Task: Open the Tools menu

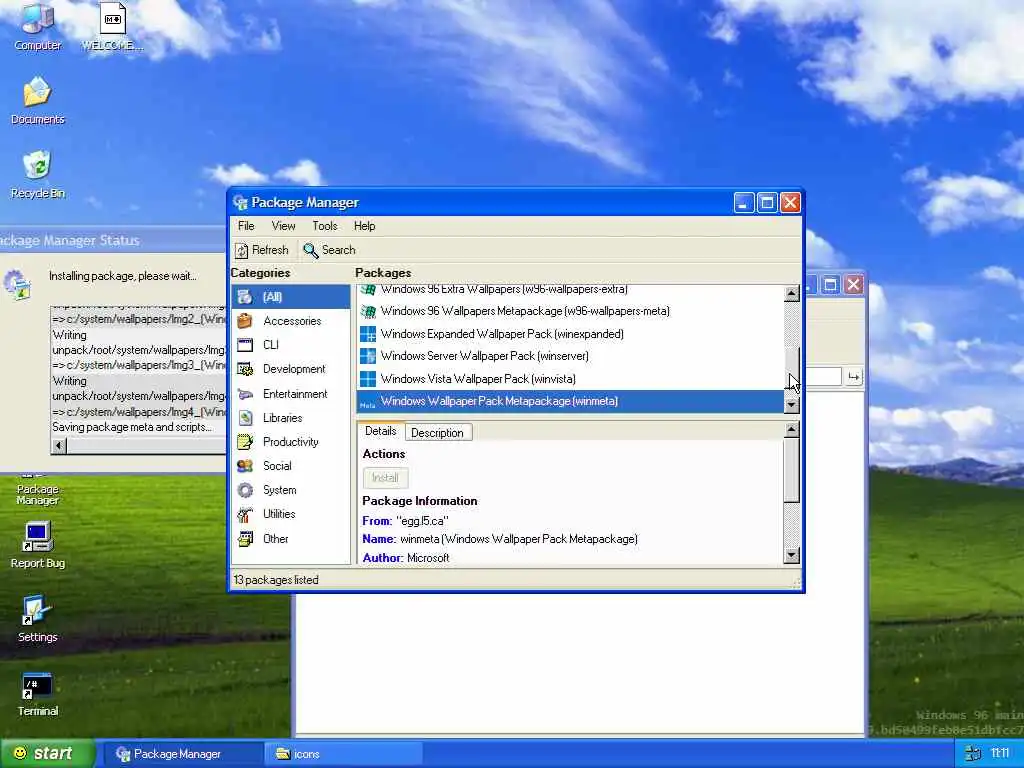Action: [x=325, y=226]
